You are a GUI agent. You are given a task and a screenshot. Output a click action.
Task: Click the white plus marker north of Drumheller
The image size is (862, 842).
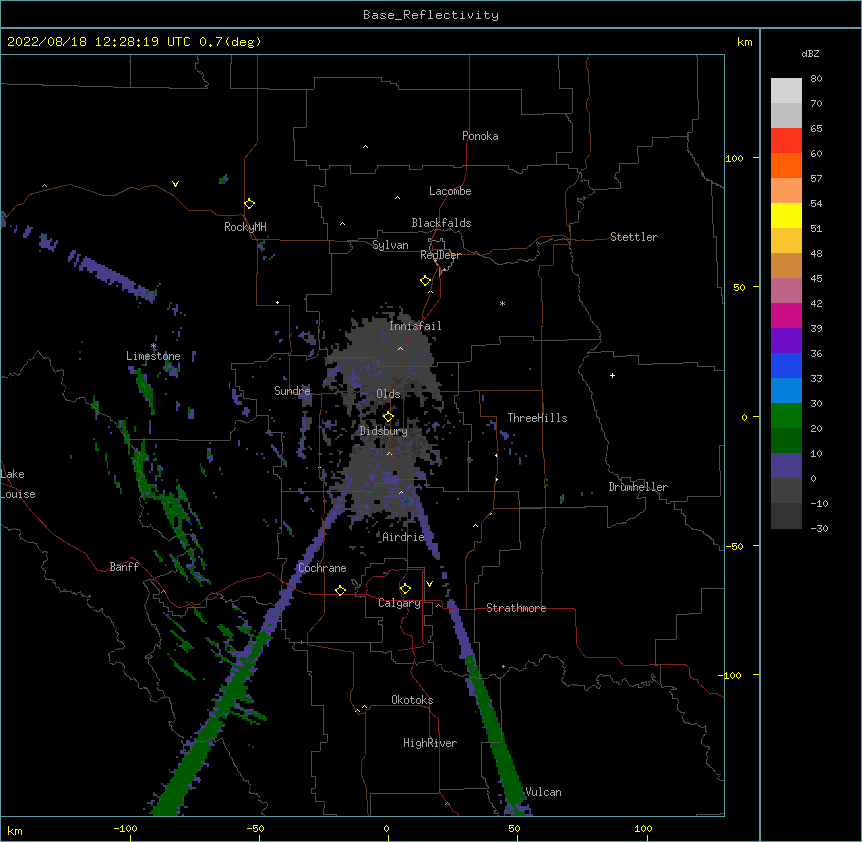tap(612, 375)
